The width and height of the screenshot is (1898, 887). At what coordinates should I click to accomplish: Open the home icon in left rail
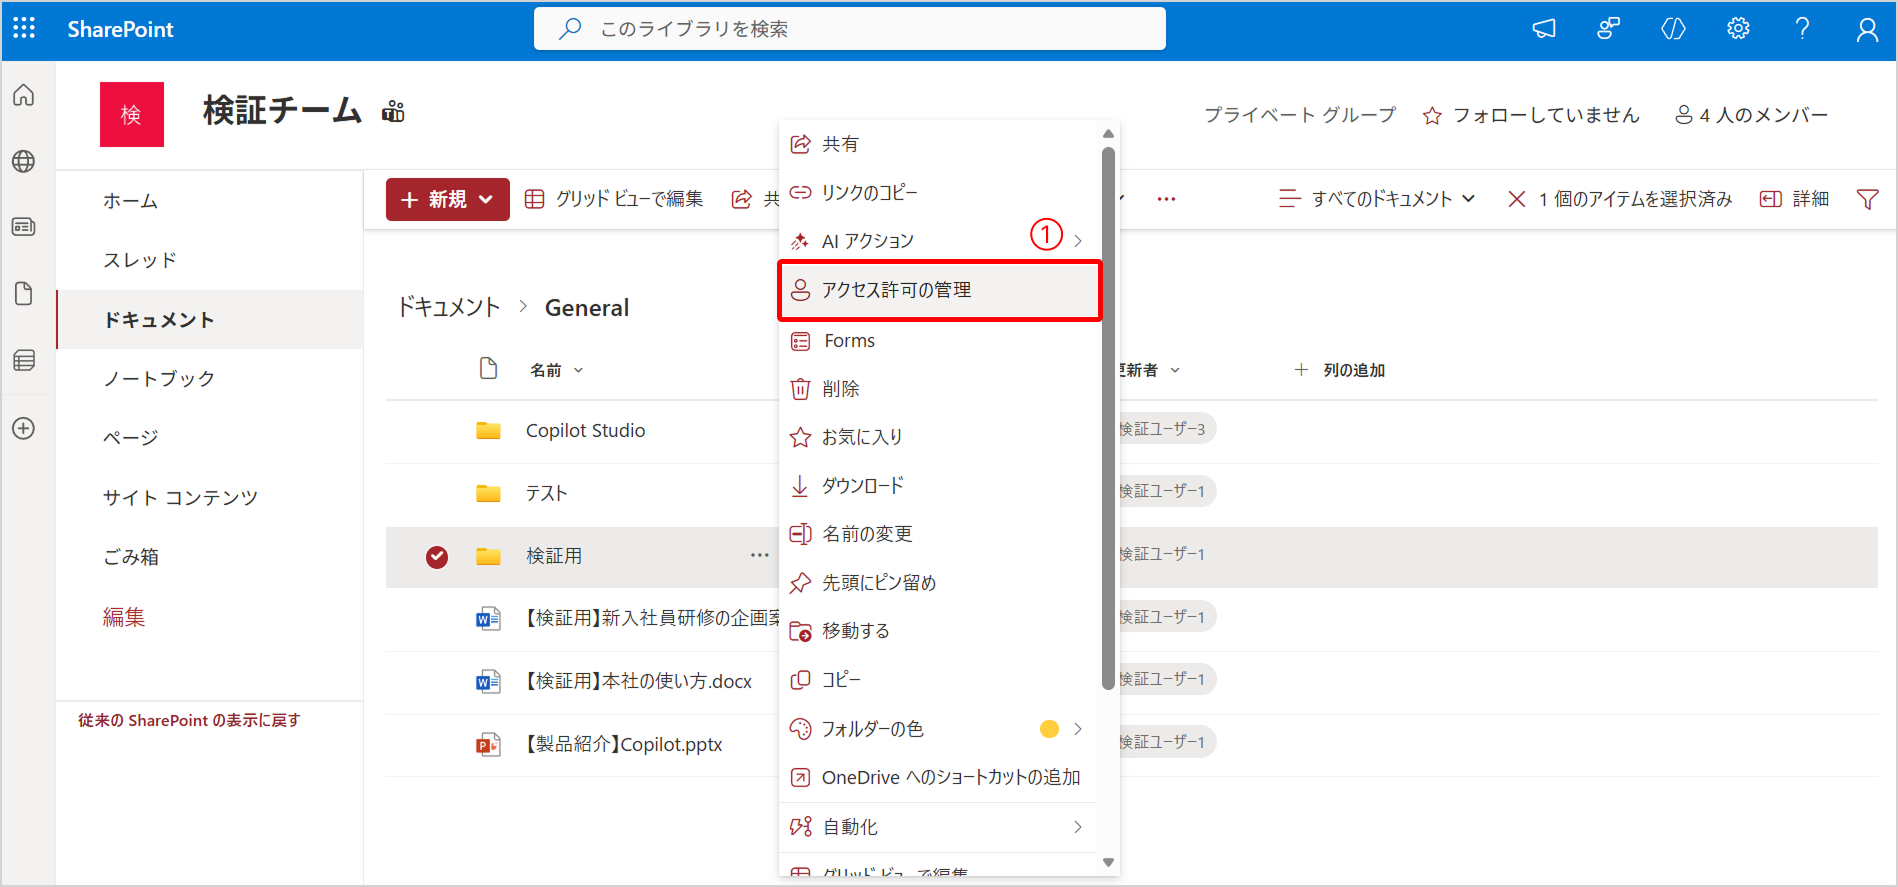(24, 95)
